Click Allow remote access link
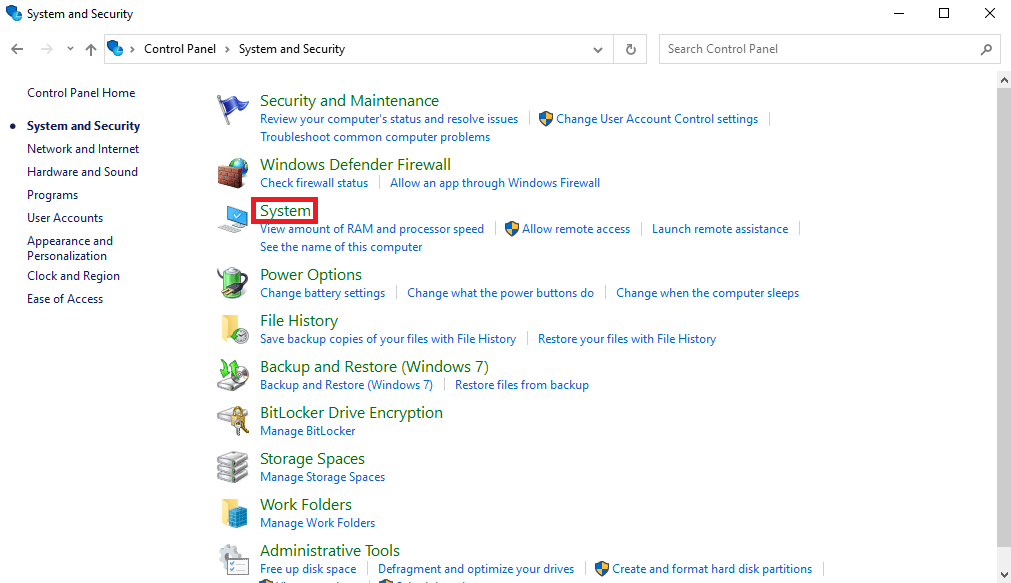Screen dimensions: 1011x583 click(576, 229)
